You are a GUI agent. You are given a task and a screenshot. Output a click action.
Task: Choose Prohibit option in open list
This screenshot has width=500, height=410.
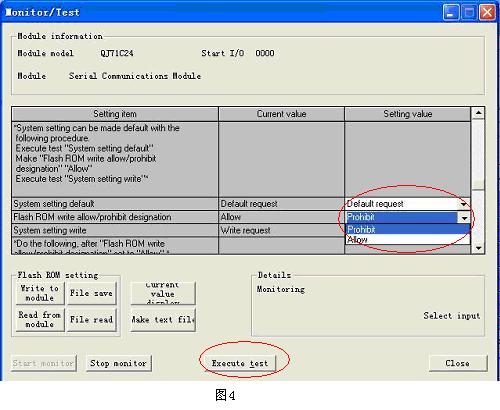pyautogui.click(x=408, y=229)
